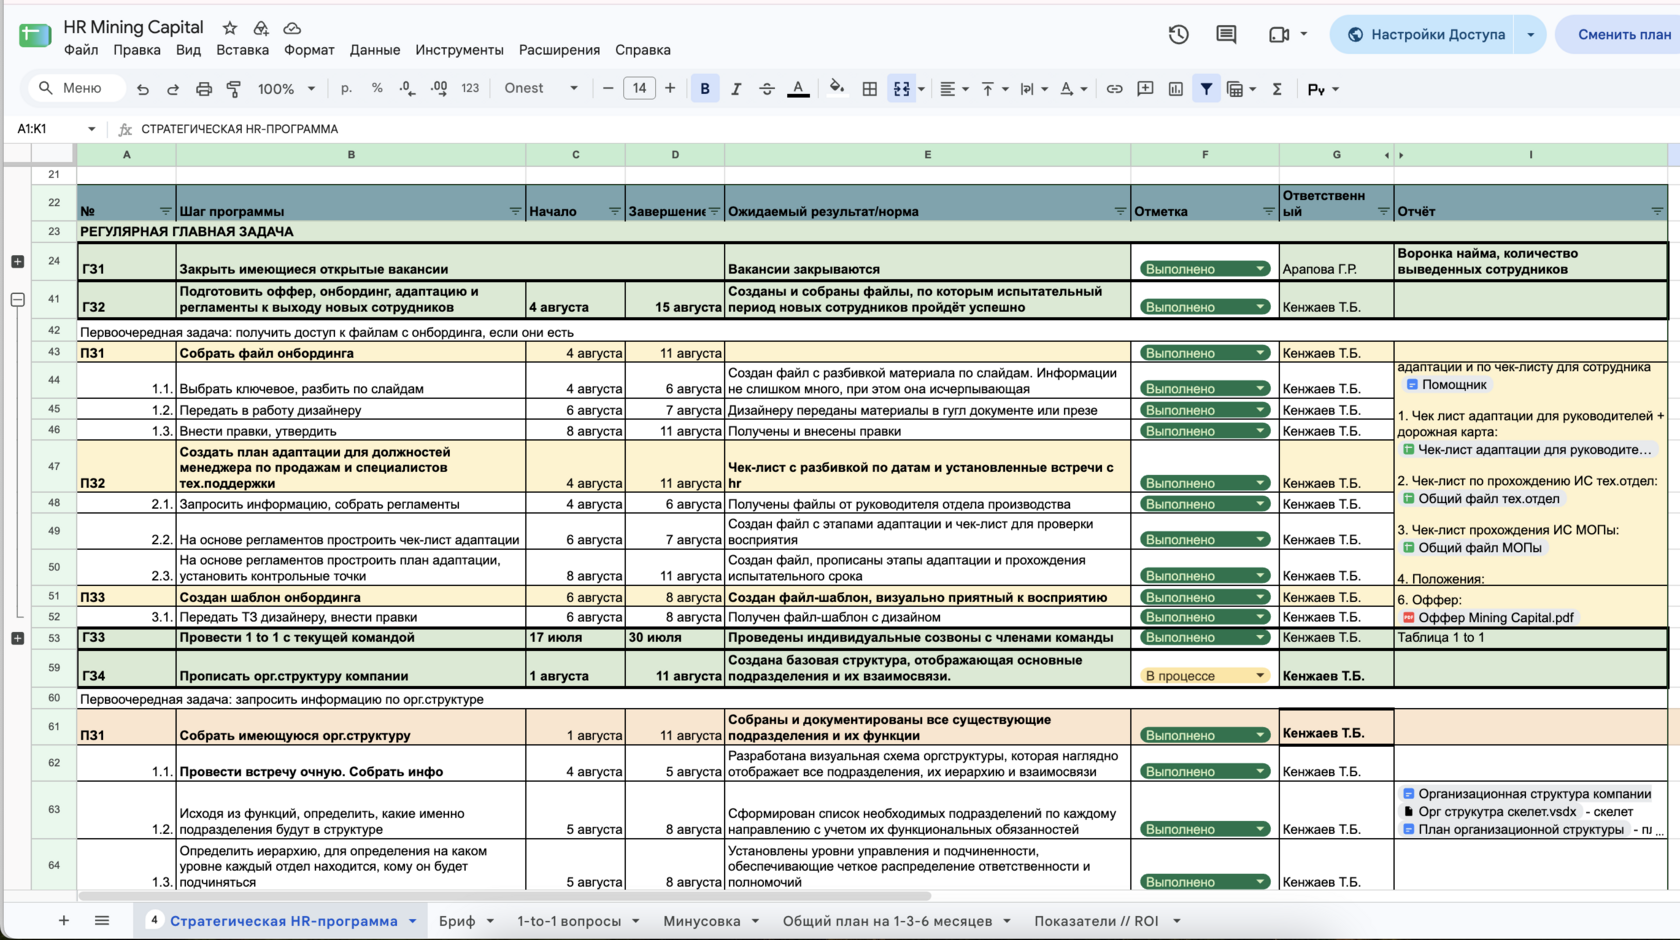Switch to the Бриф sheet tab
Screen dimensions: 1680x940
[457, 921]
